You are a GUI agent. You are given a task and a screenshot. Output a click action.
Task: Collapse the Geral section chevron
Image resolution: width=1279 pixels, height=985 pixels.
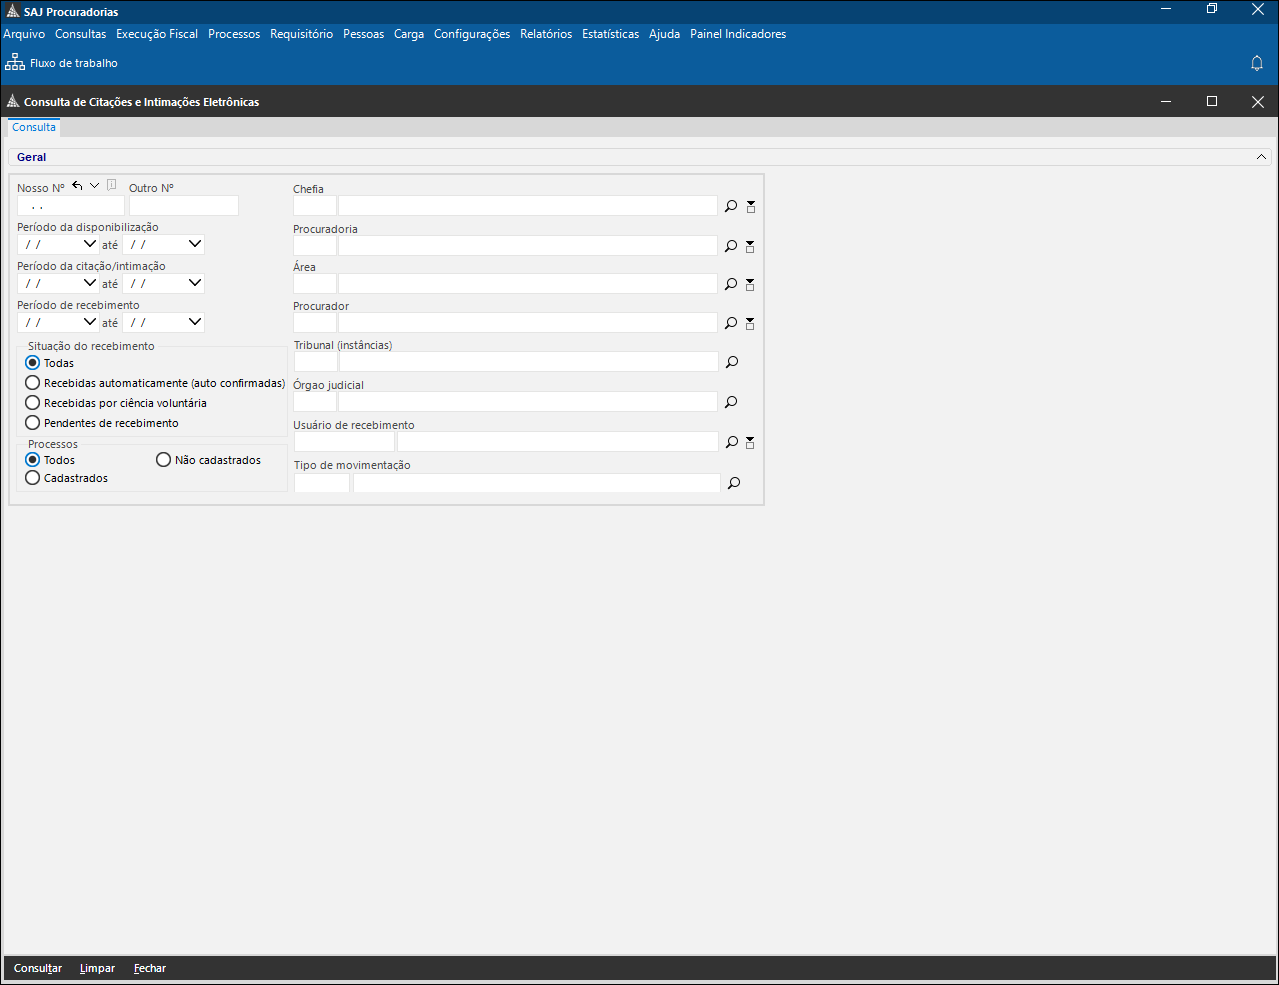[x=1262, y=157]
